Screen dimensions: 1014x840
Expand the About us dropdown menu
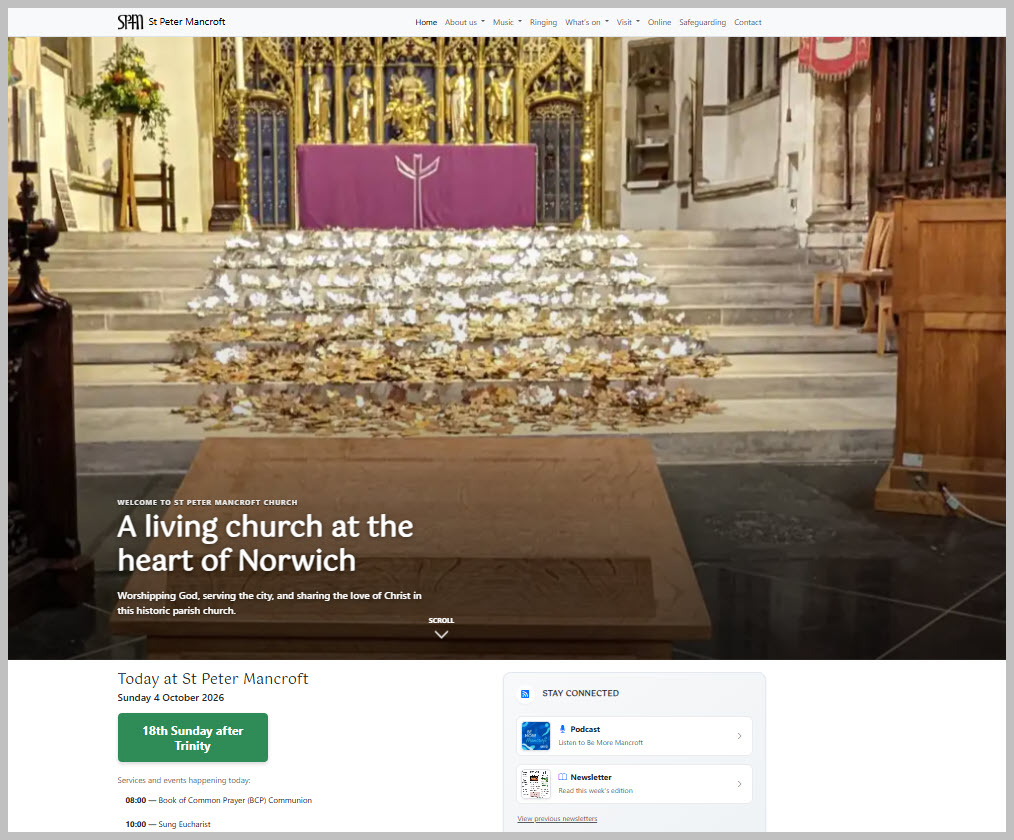pos(464,22)
